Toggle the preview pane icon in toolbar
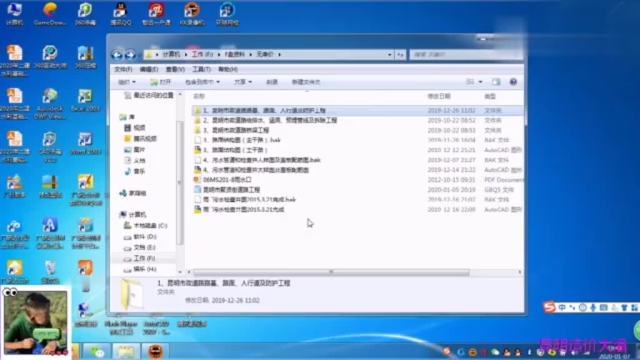Viewport: 640px width, 360px height. 496,82
